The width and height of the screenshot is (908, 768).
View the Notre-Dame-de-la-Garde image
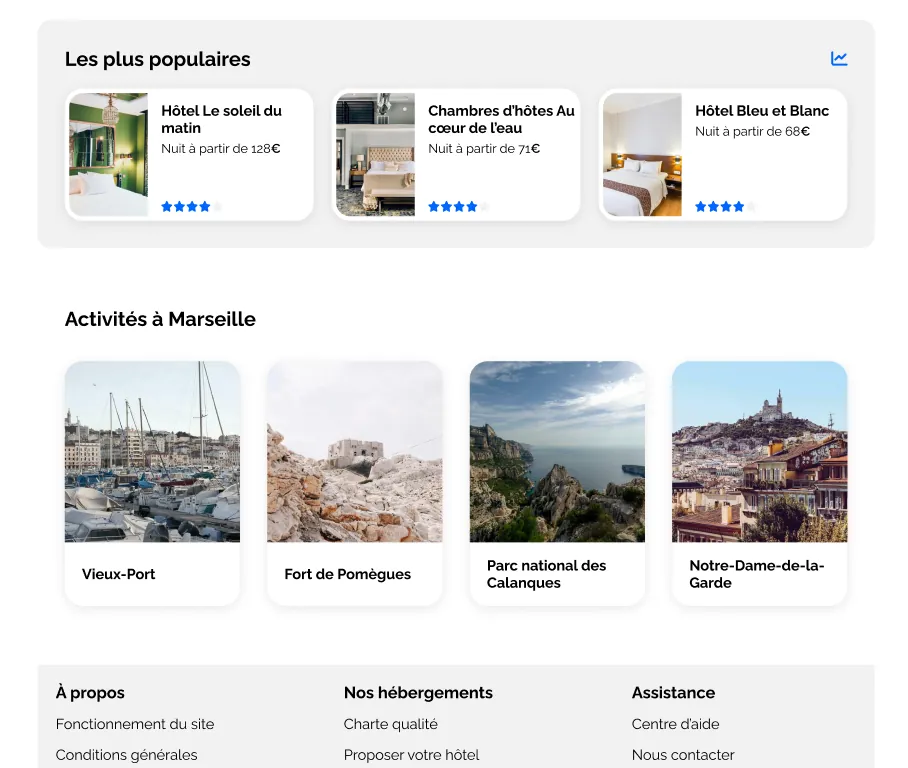click(759, 452)
